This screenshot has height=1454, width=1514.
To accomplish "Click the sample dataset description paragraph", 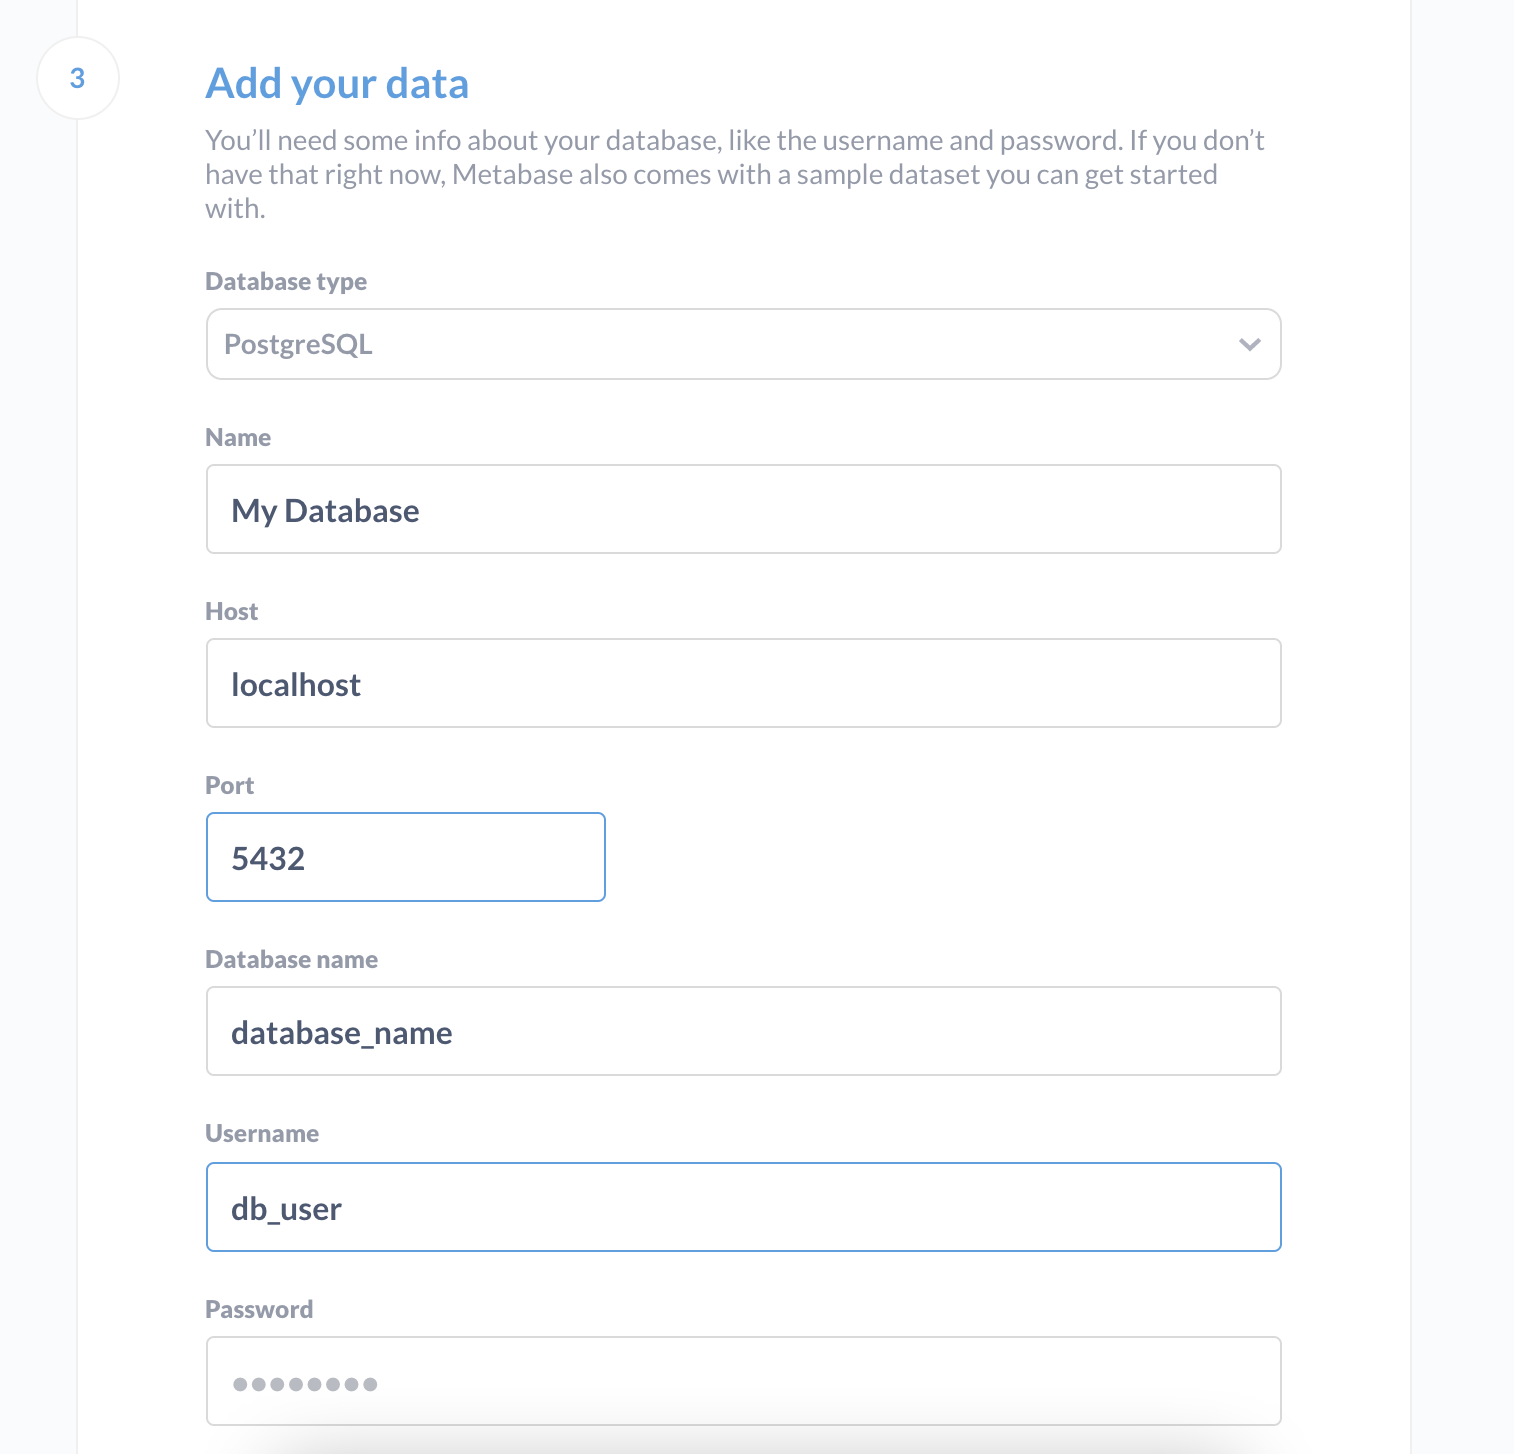I will coord(734,174).
